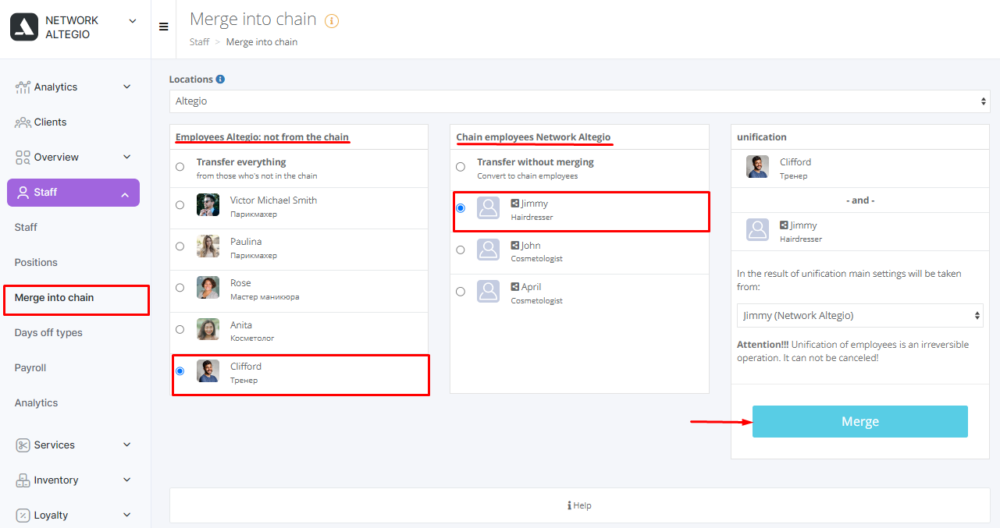The width and height of the screenshot is (1000, 528).
Task: Toggle the hamburger sidebar menu icon
Action: (163, 27)
